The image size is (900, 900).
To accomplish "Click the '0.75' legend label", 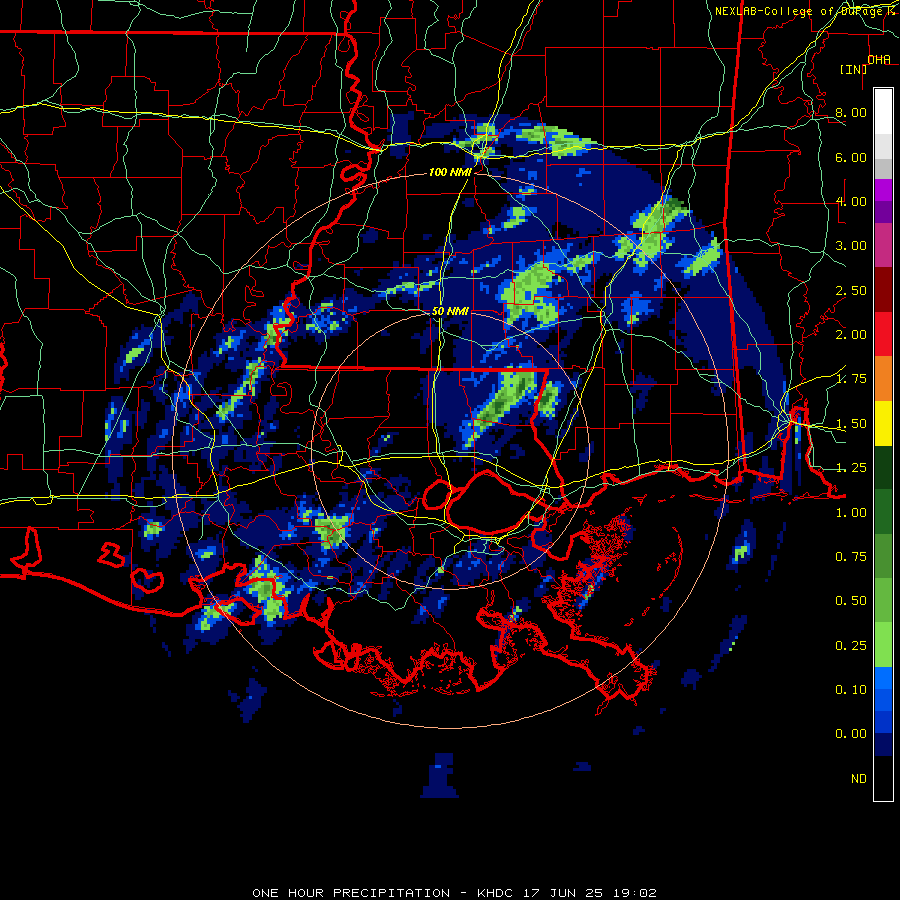I will 851,557.
